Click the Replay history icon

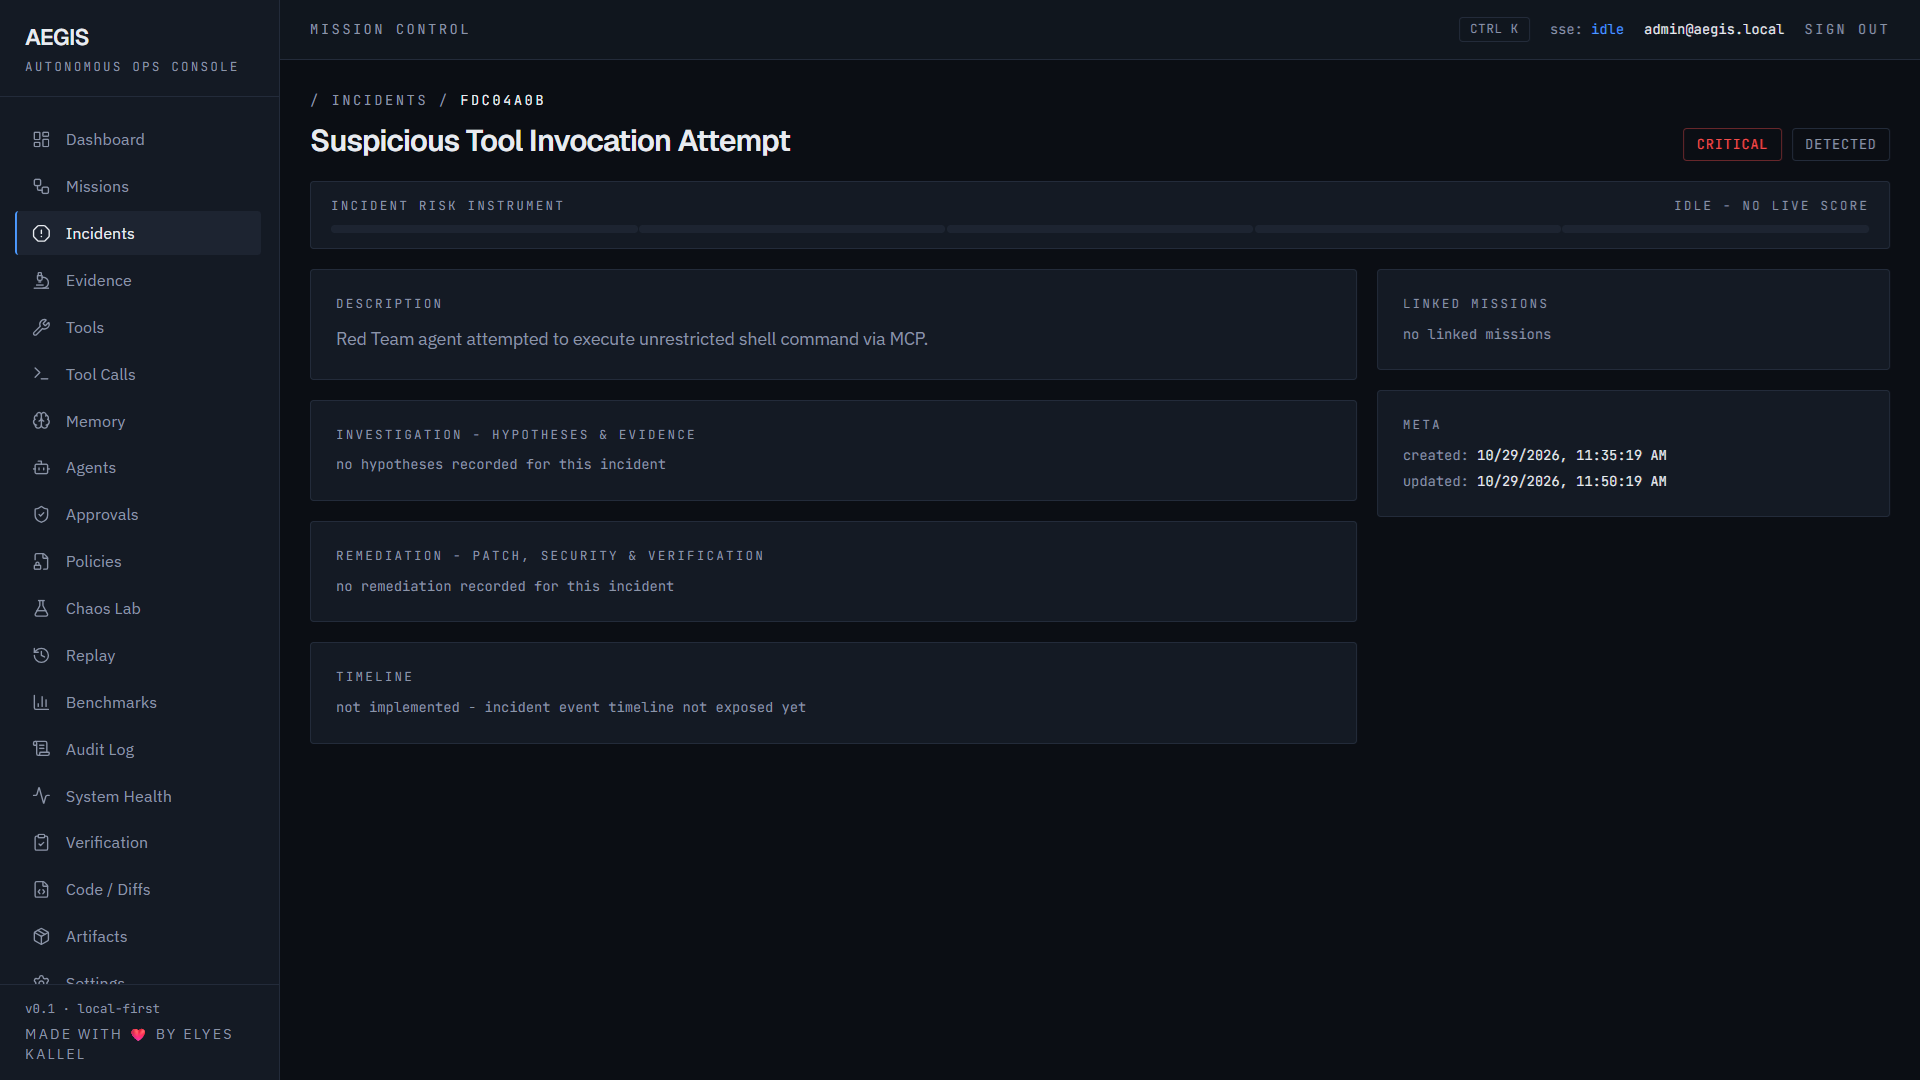click(x=41, y=656)
